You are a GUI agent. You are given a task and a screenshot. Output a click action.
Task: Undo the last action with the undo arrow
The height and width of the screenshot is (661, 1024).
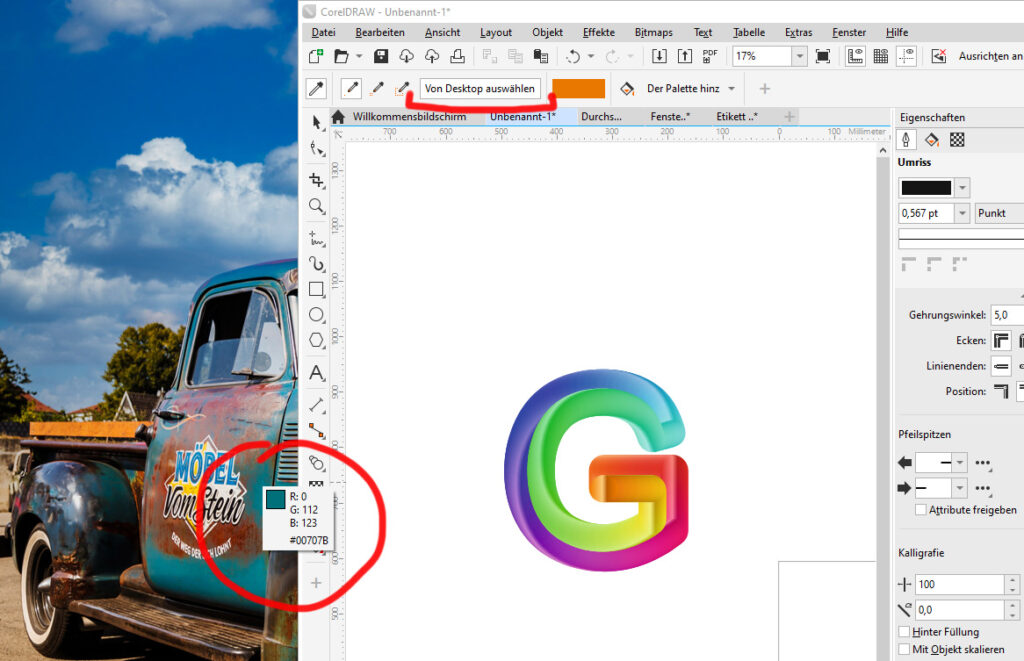(573, 57)
